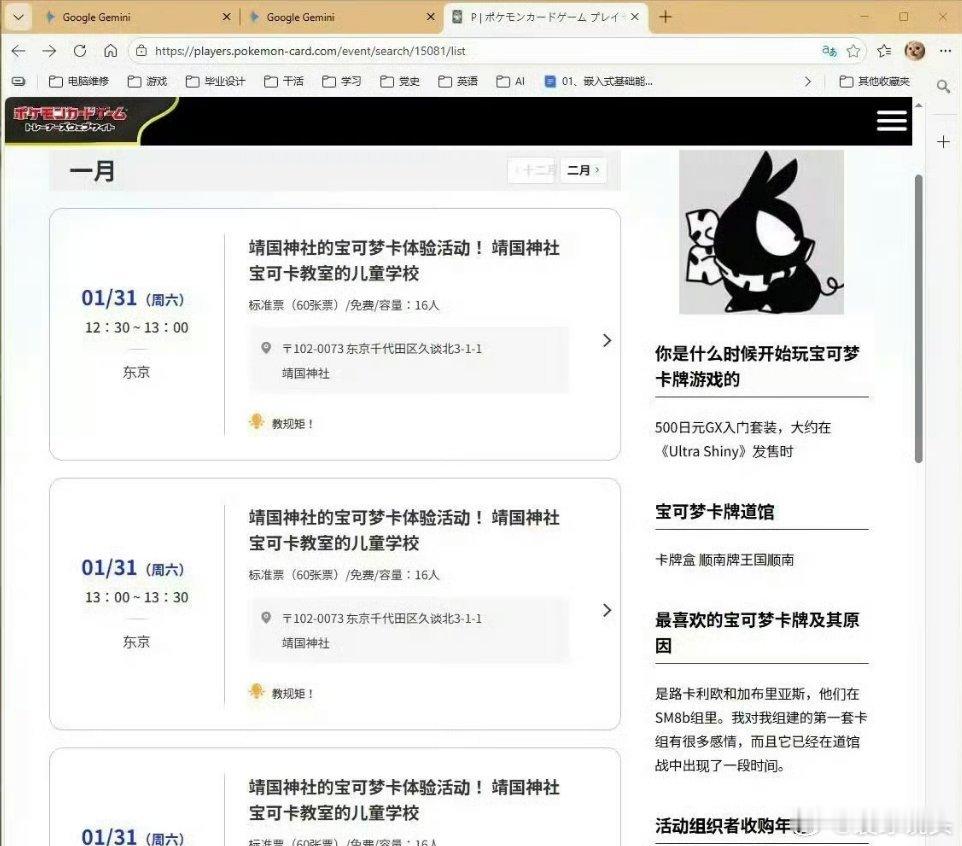Open the 党史 bookmark folder

tap(400, 81)
